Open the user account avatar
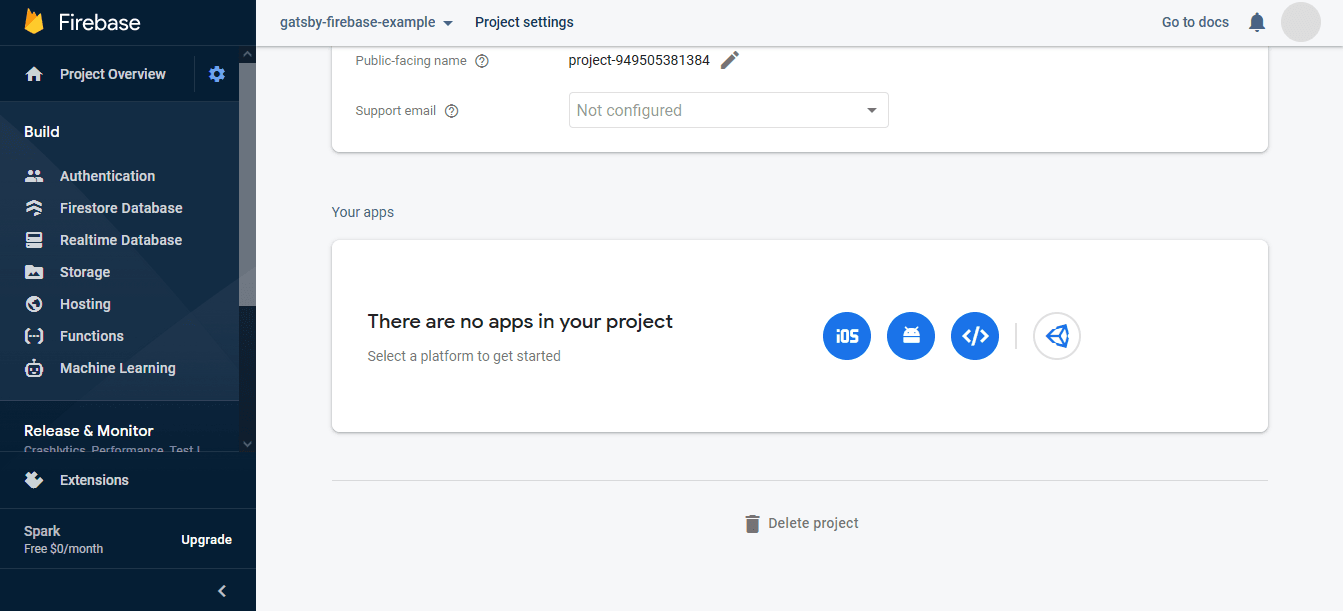This screenshot has height=611, width=1343. click(x=1301, y=22)
